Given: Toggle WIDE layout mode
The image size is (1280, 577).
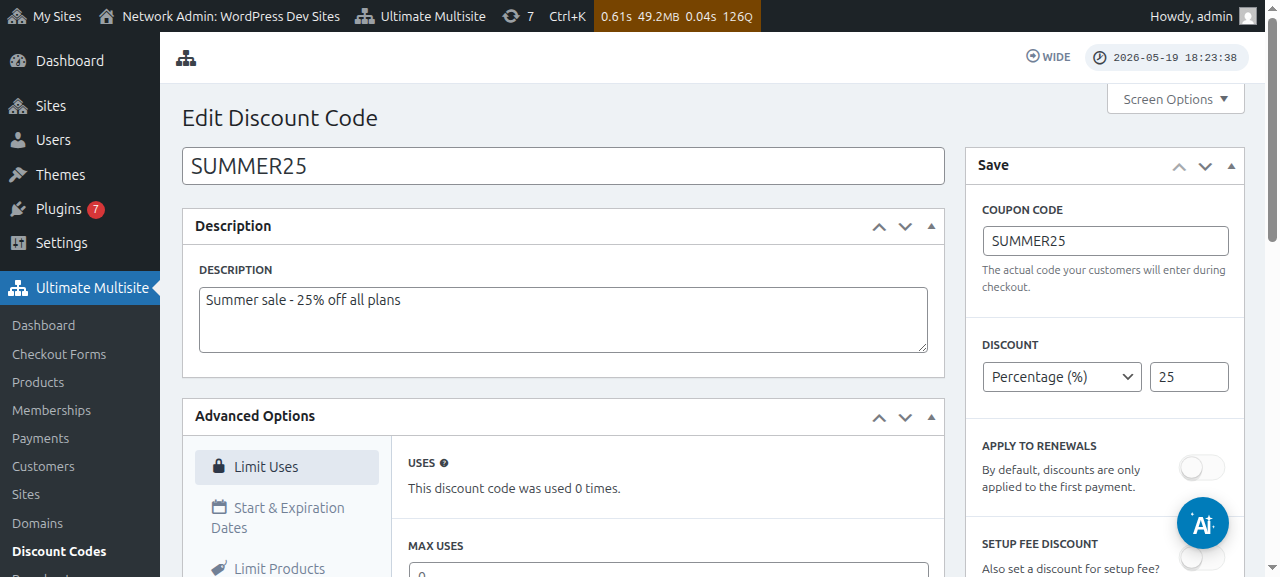Looking at the screenshot, I should coord(1048,57).
